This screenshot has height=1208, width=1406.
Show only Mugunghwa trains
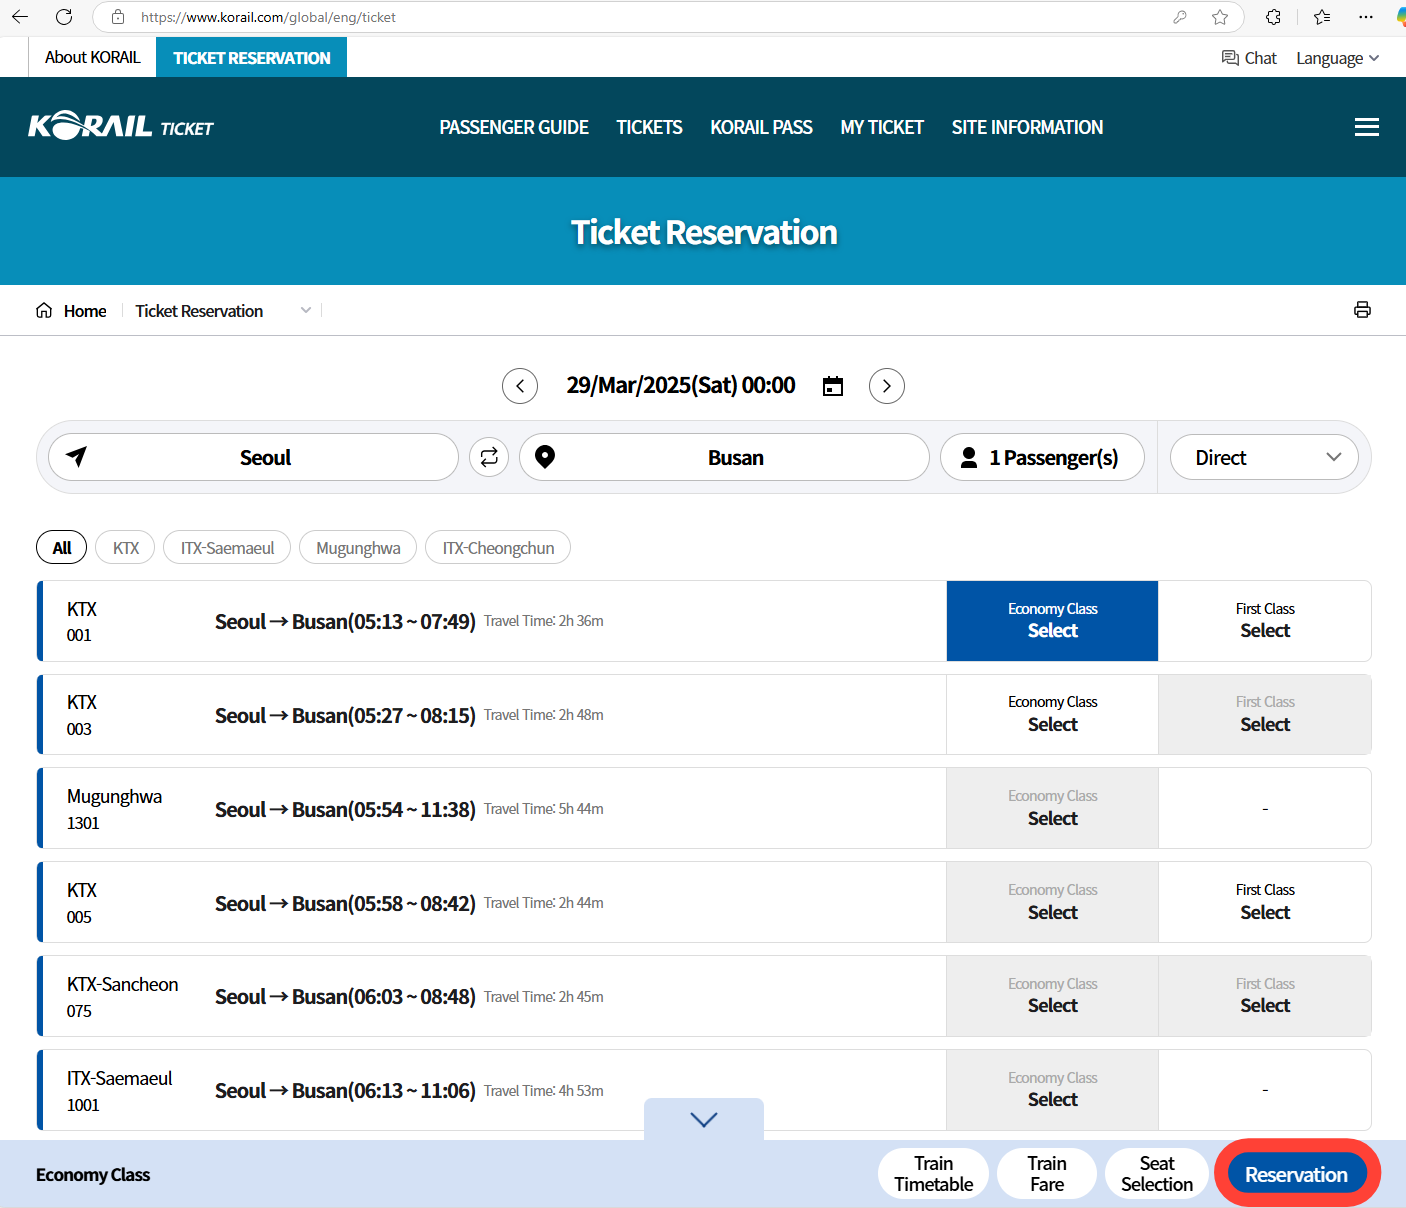tap(358, 548)
